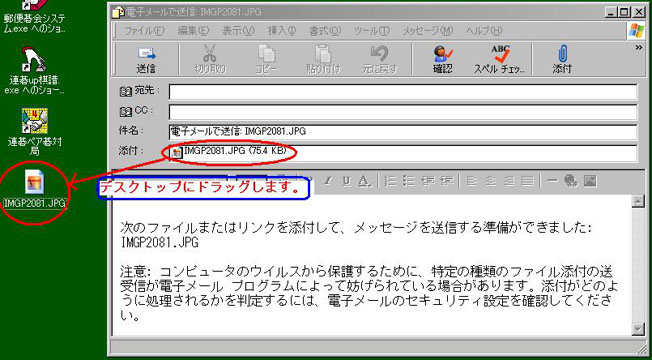
Task: Click the 確認 (Check names) icon
Action: (442, 53)
